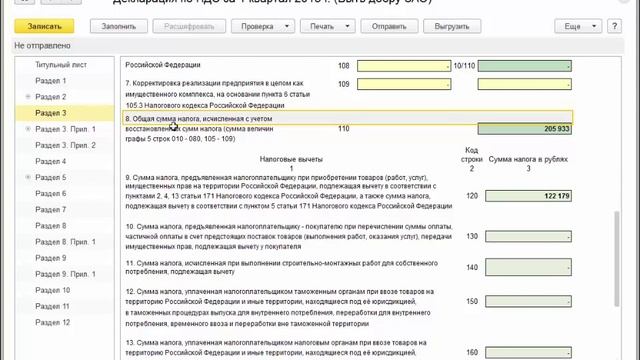Select Раздел 7 in the section list
The image size is (640, 360).
tap(51, 209)
